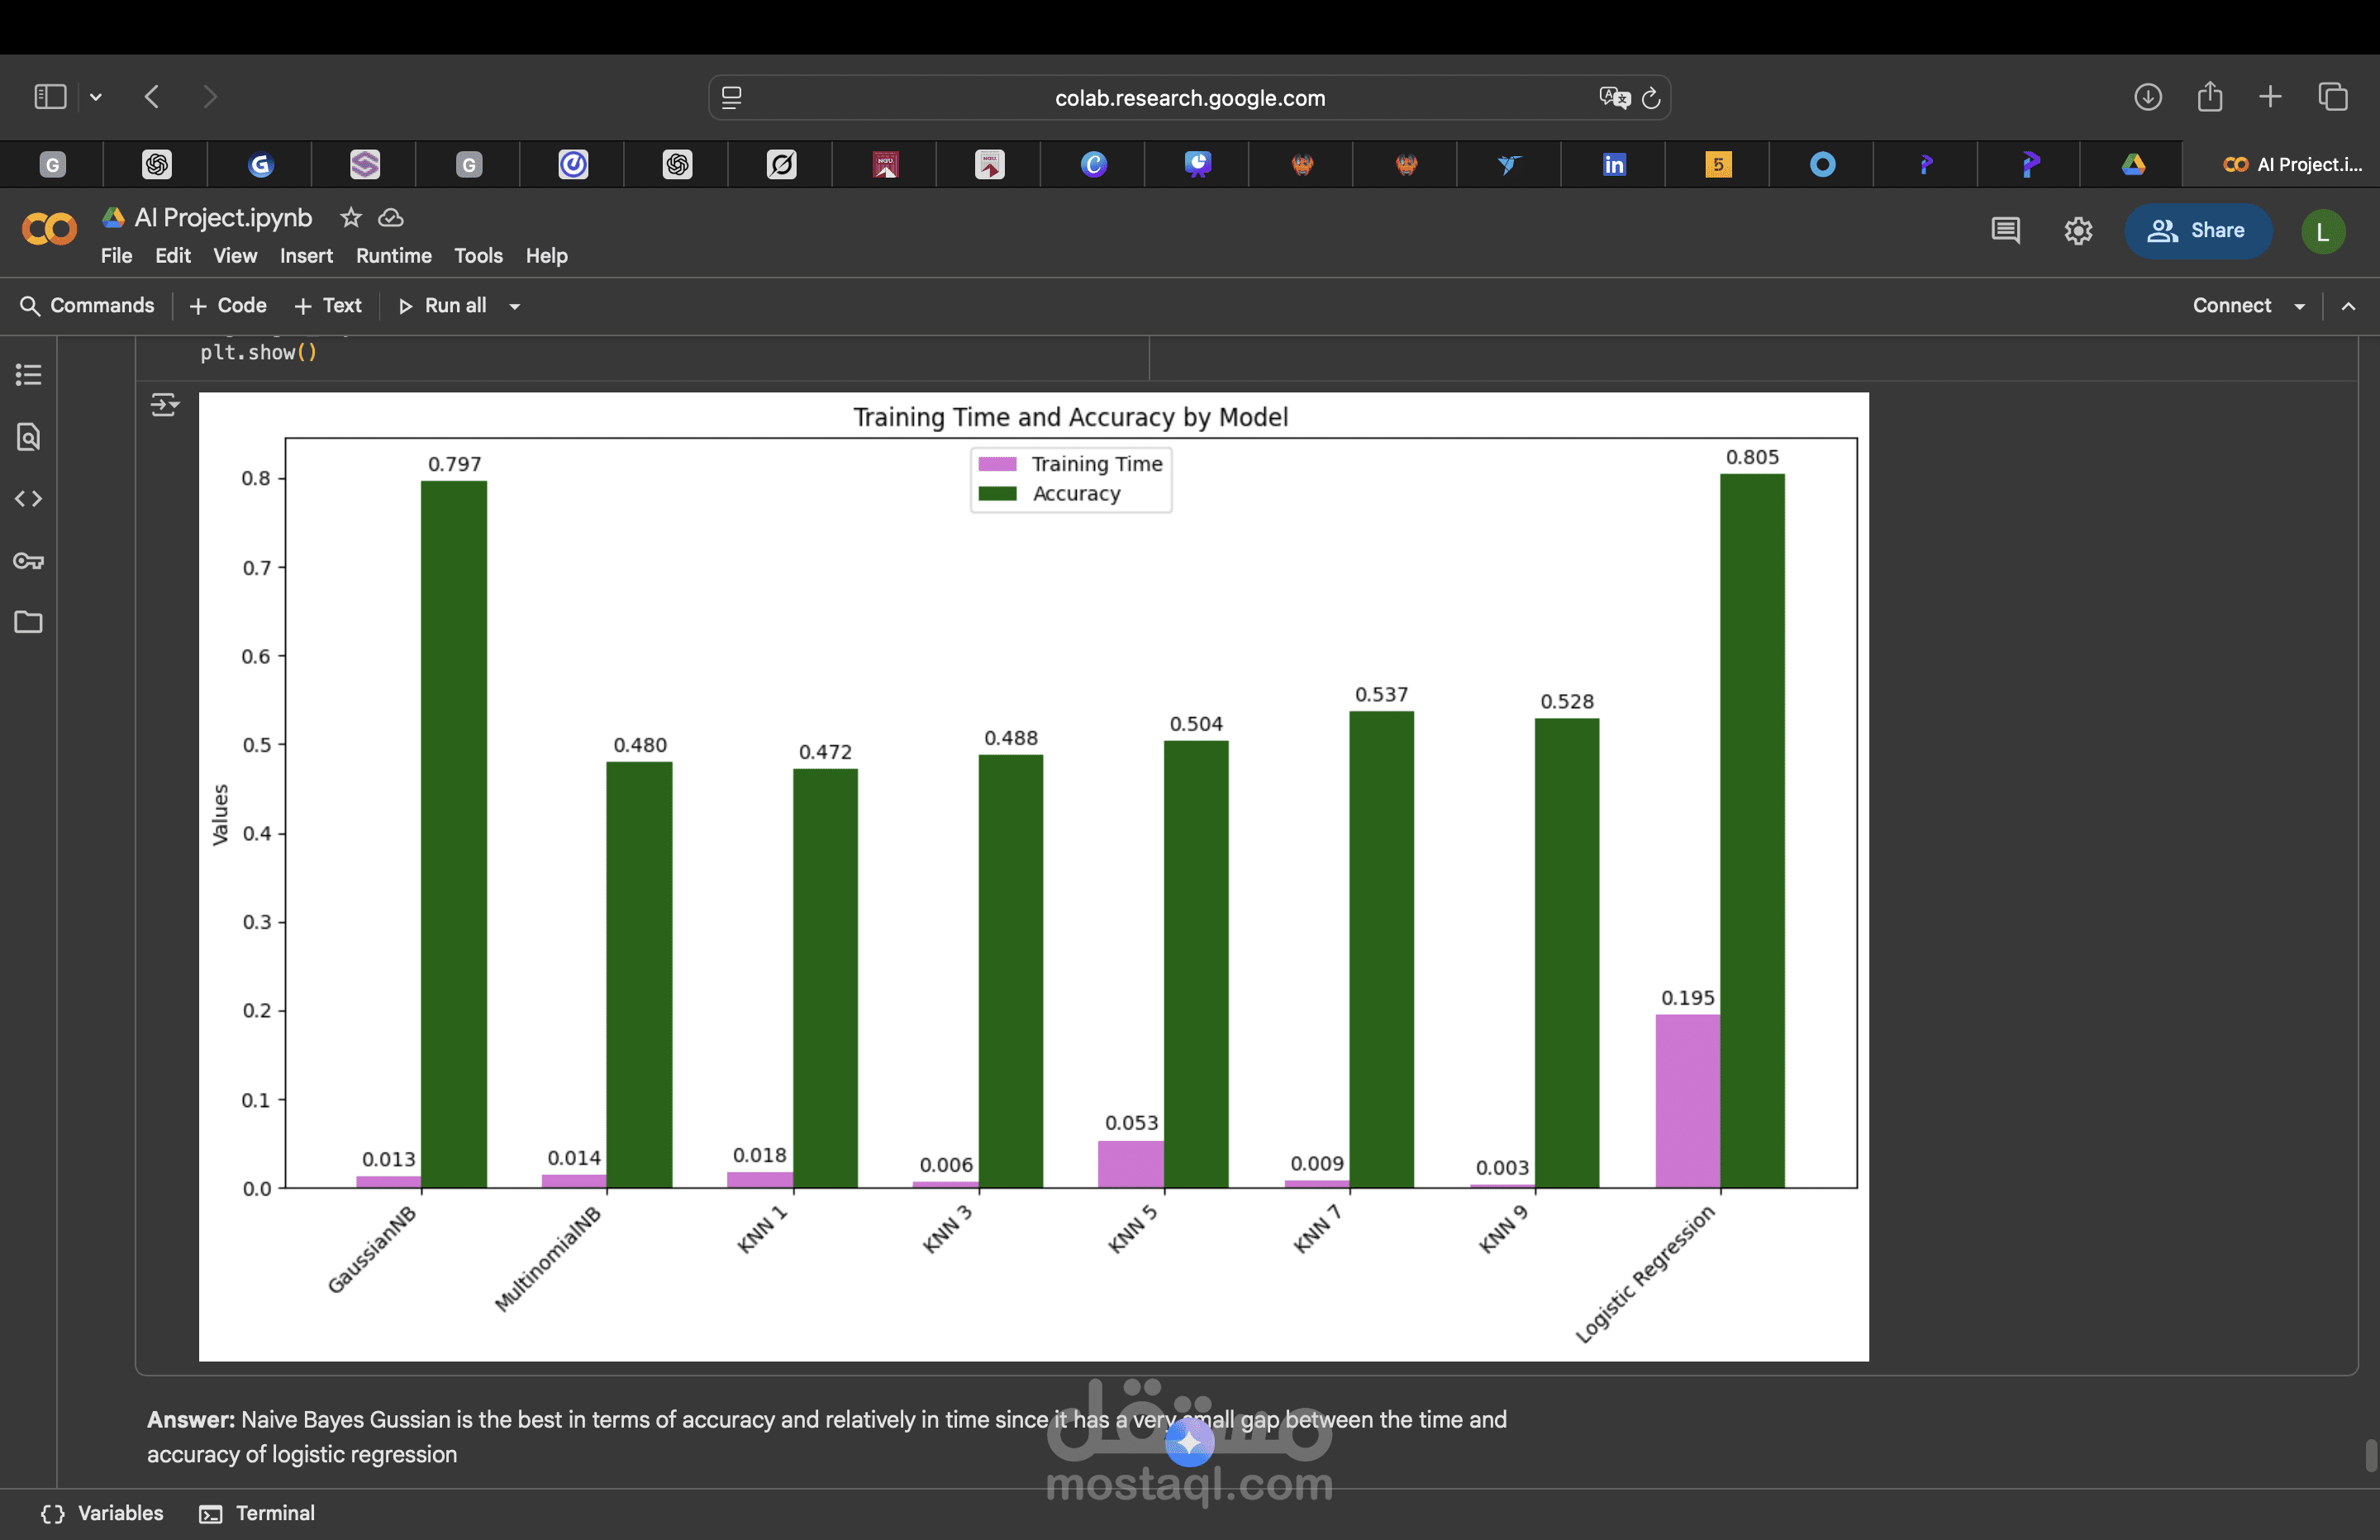Image resolution: width=2380 pixels, height=1540 pixels.
Task: Click the output cell actions icon
Action: (164, 405)
